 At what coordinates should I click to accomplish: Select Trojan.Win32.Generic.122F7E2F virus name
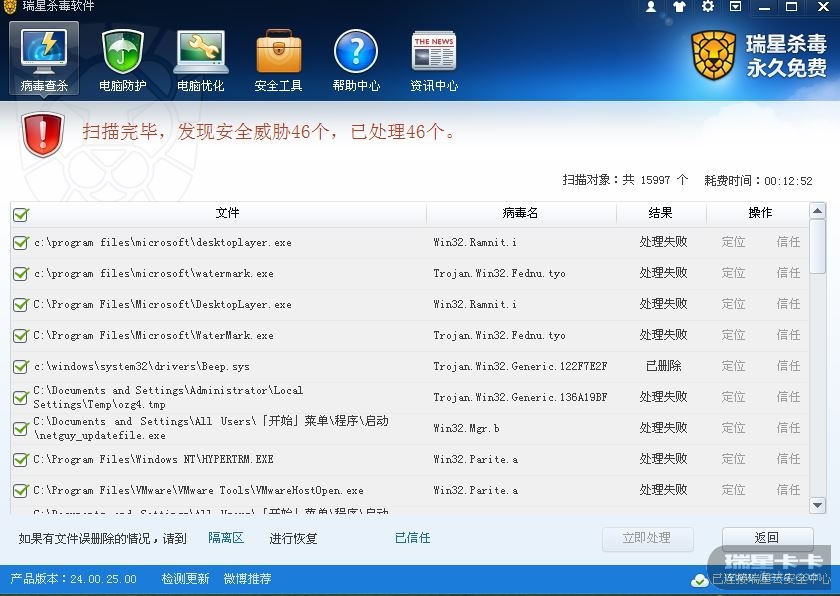click(520, 367)
